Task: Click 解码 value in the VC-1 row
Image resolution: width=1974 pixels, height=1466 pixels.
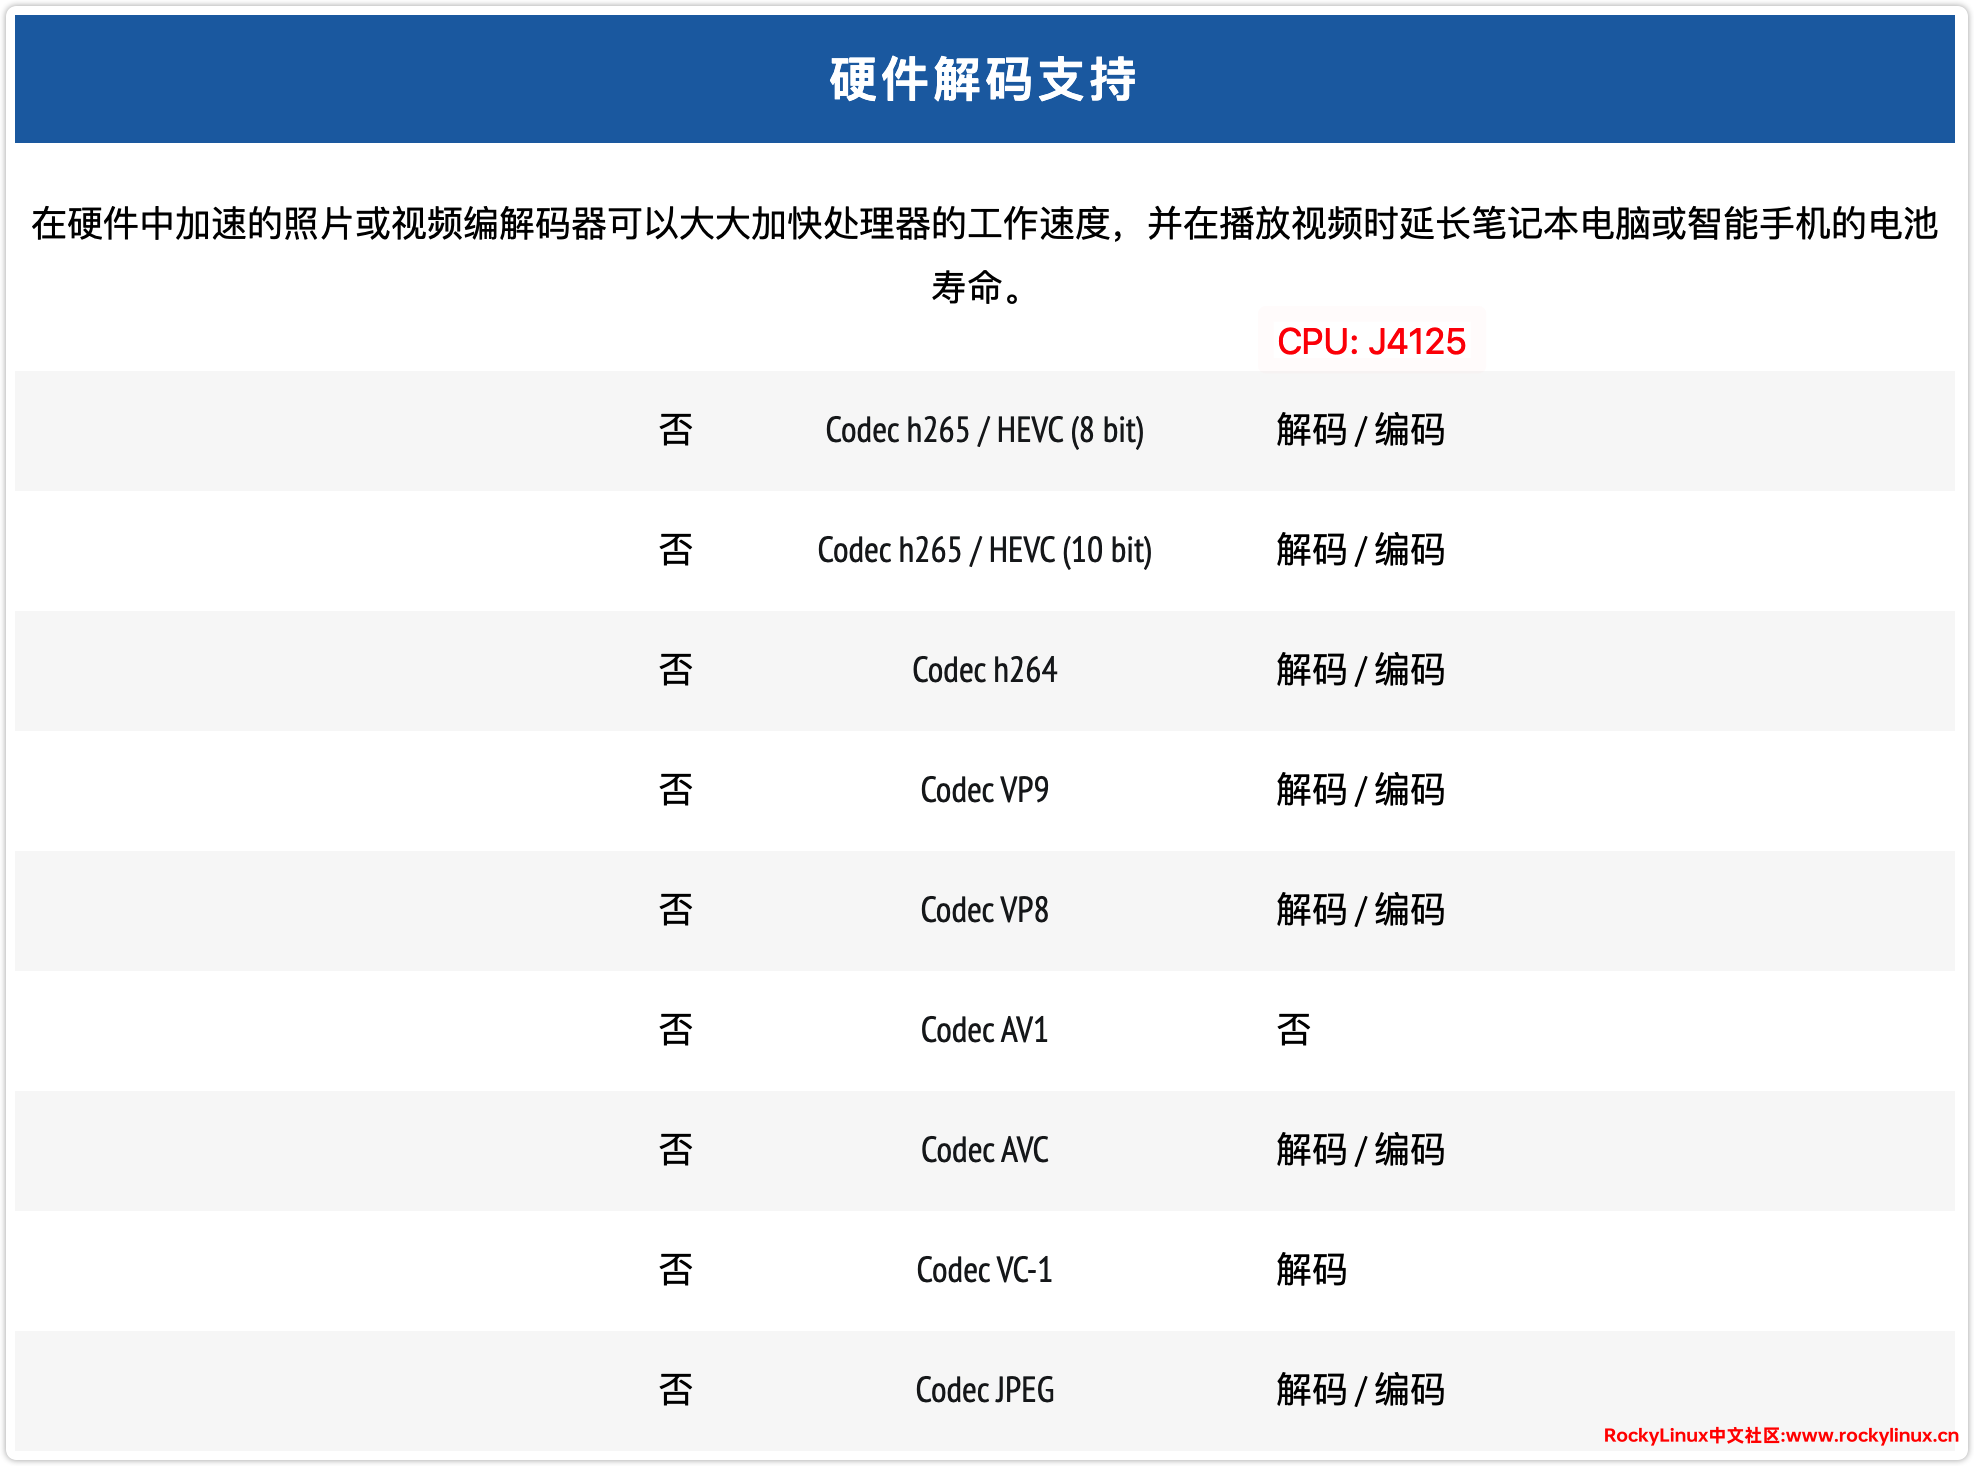Action: click(x=1311, y=1270)
